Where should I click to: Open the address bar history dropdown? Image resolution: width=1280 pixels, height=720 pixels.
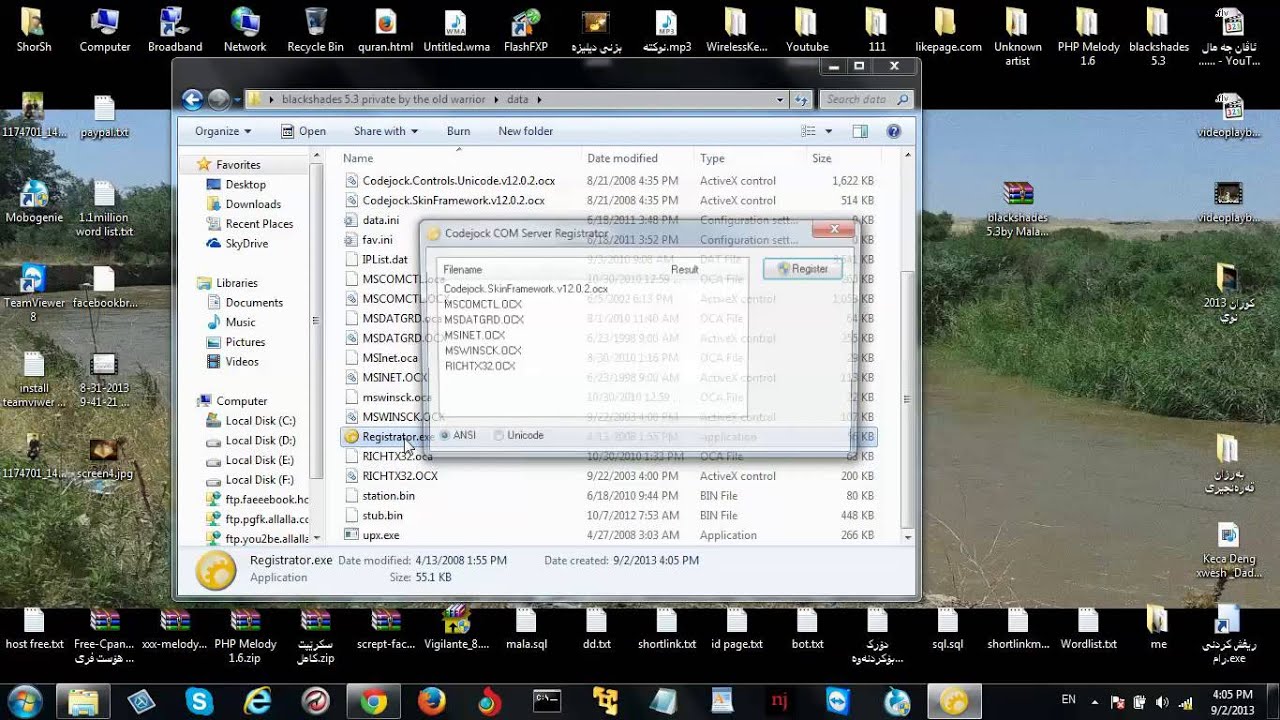780,100
